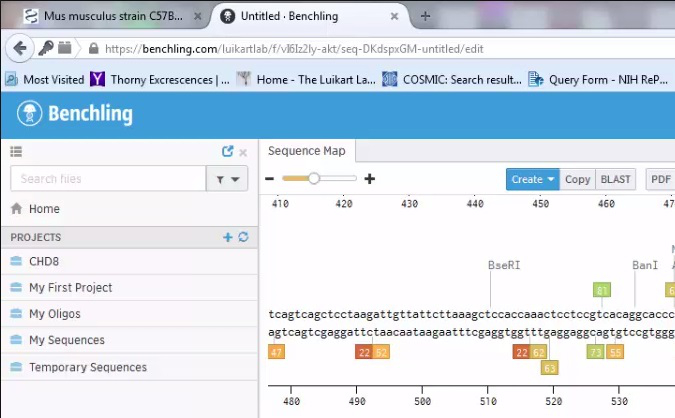675x418 pixels.
Task: Adjust the sequence zoom slider handle
Action: 314,178
